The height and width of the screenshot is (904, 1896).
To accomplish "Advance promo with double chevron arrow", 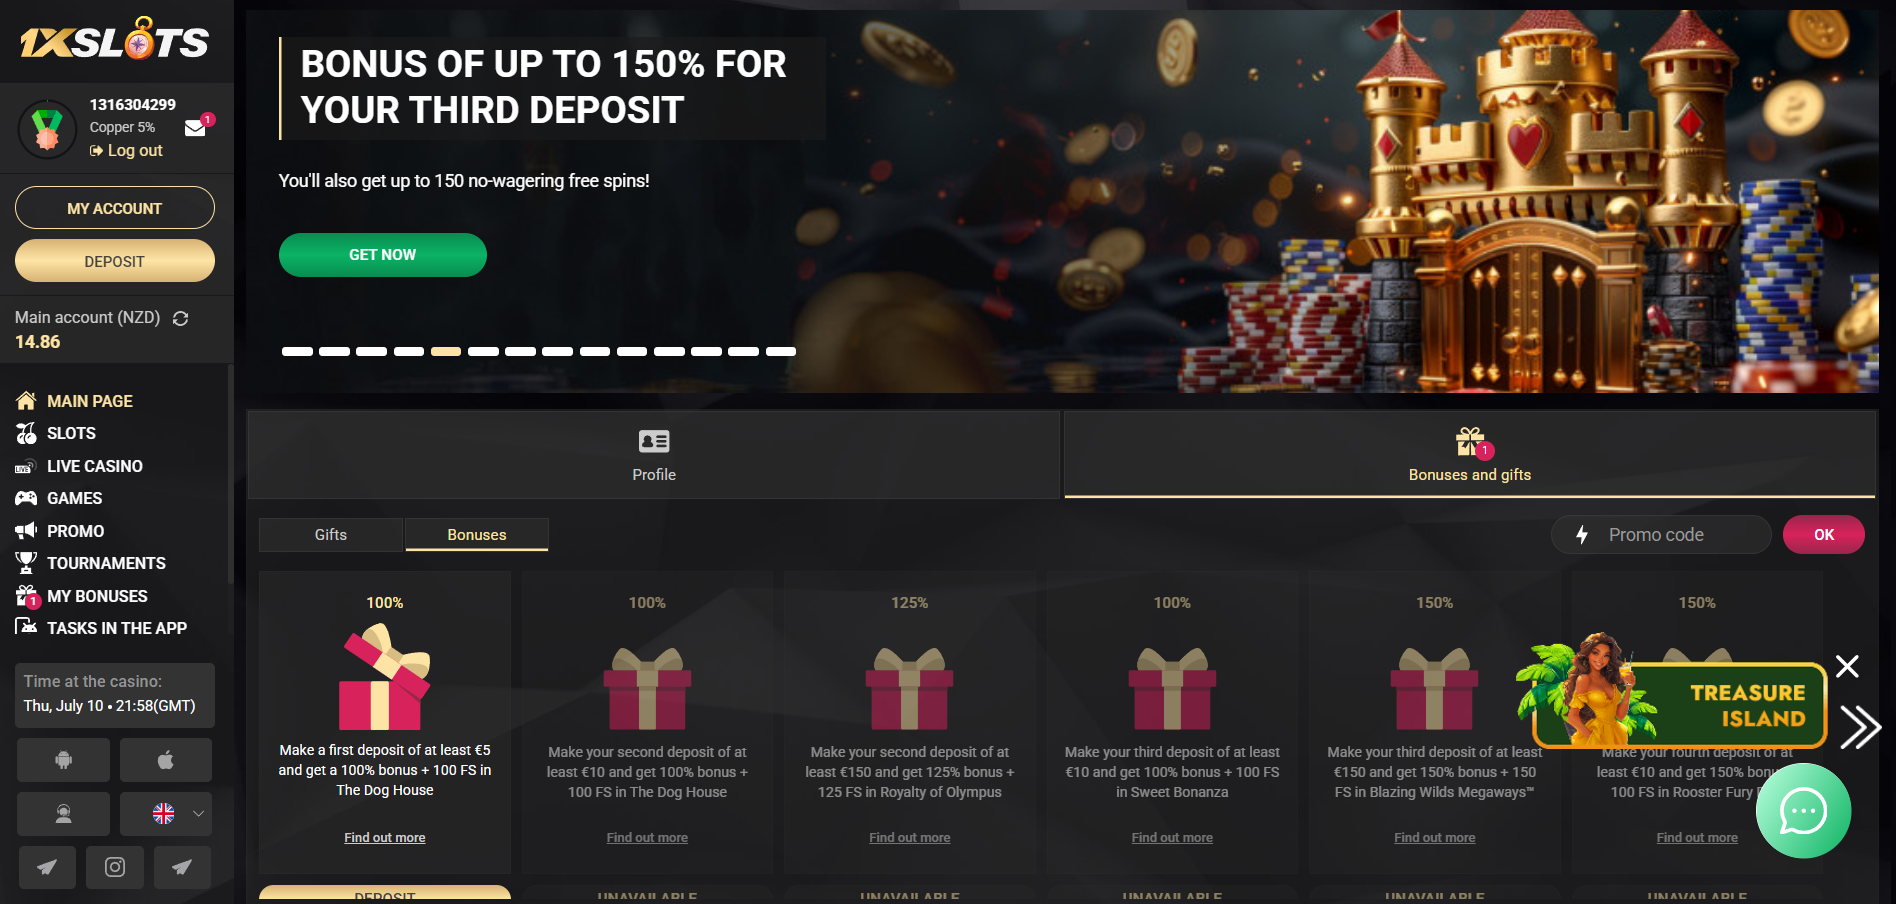I will click(x=1860, y=727).
